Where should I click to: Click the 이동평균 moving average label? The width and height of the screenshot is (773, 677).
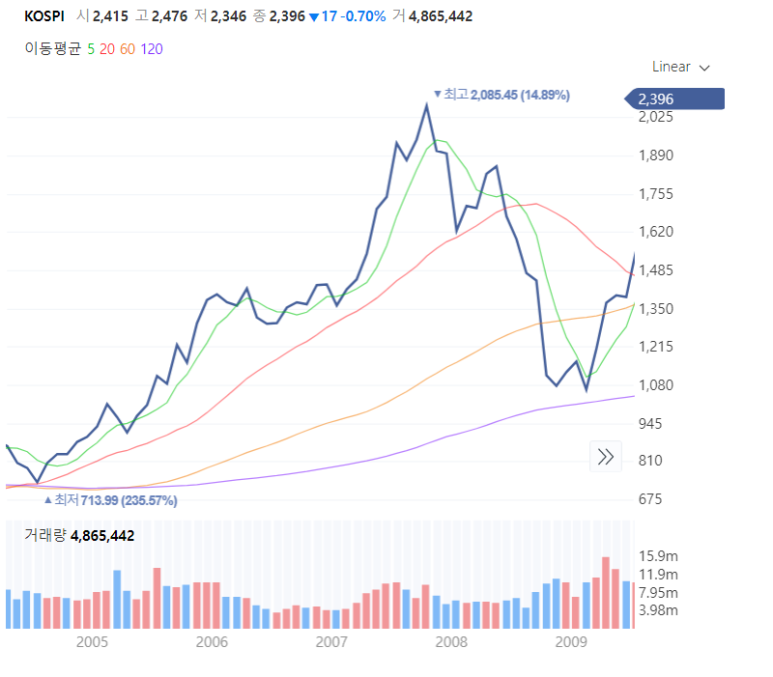coord(53,49)
